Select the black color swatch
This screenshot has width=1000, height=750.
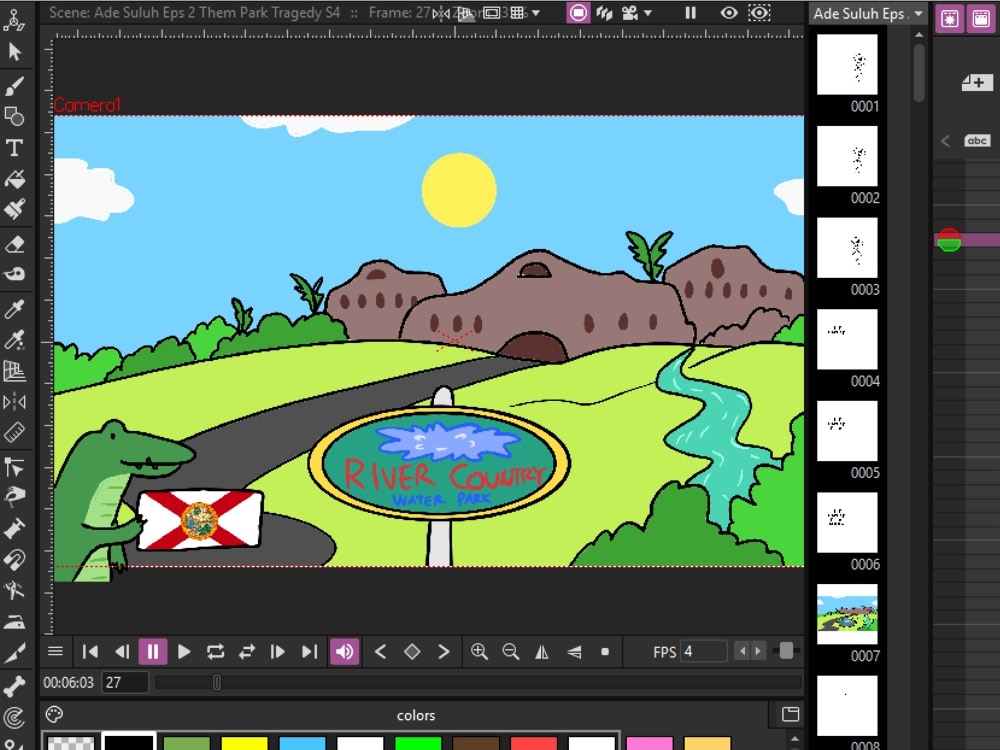point(128,742)
